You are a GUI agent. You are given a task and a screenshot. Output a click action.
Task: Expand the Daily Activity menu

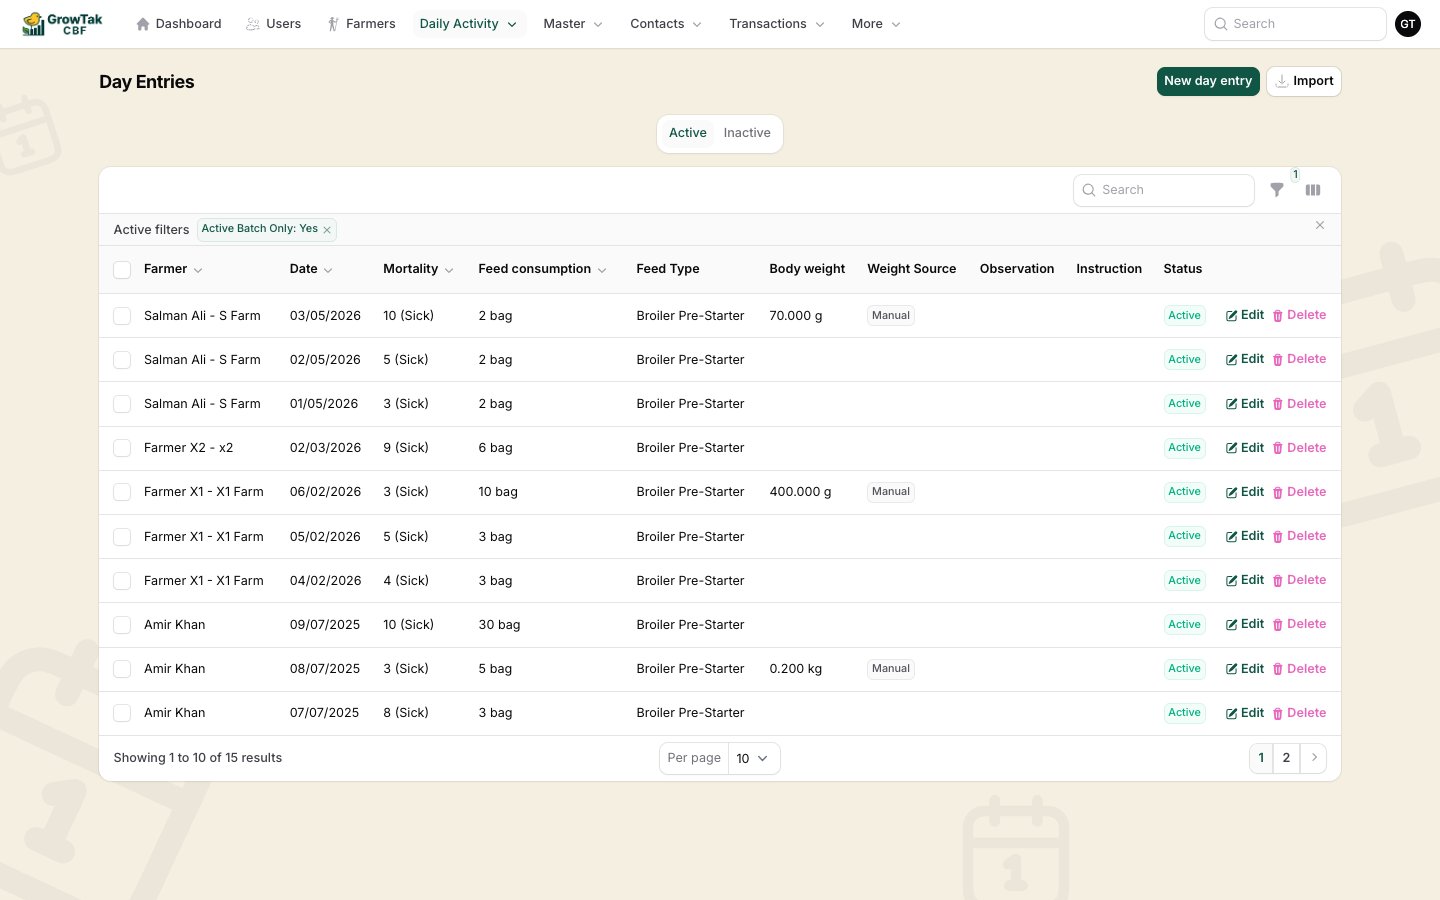(468, 24)
